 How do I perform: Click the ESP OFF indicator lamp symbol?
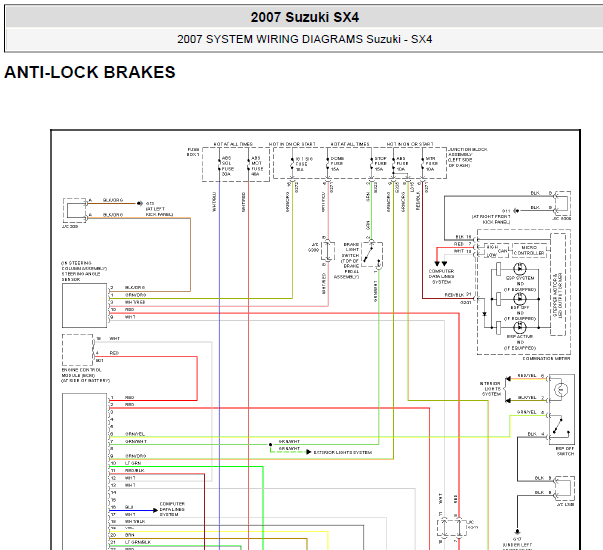point(520,298)
